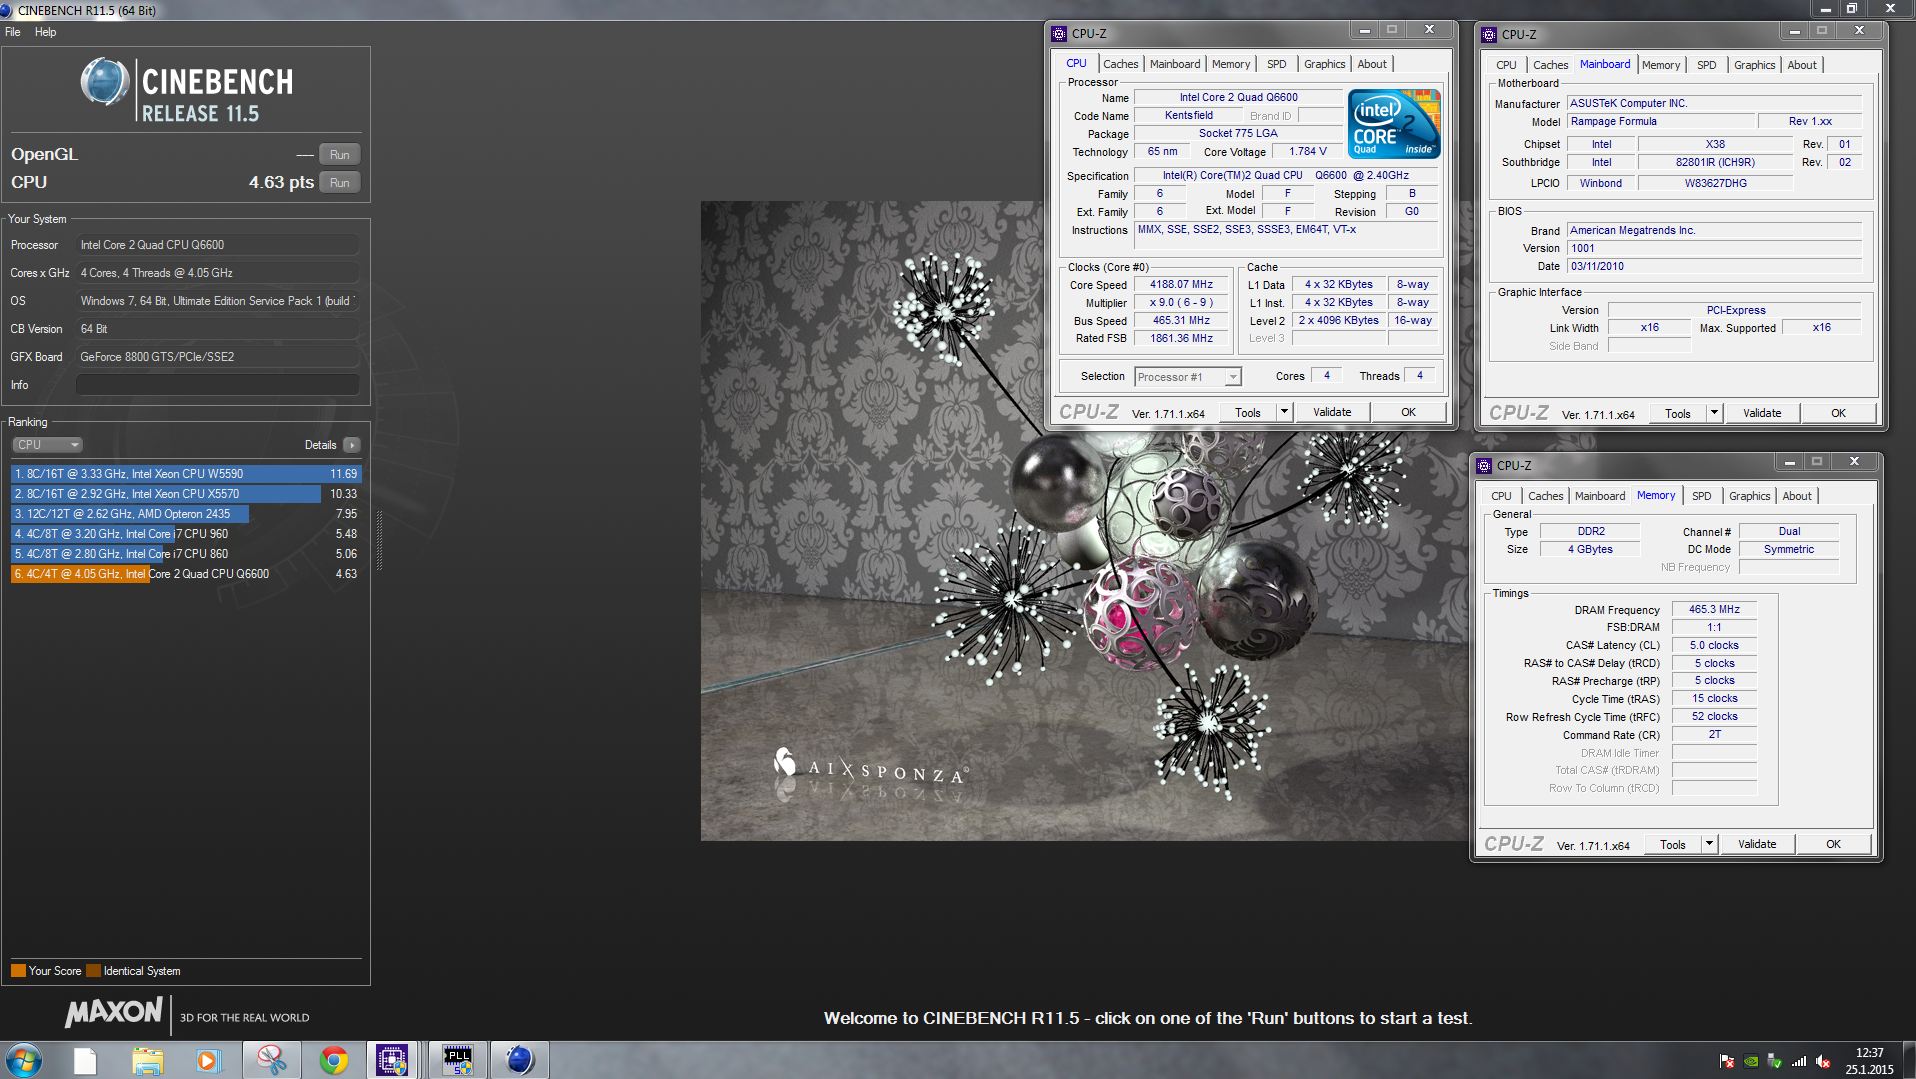The height and width of the screenshot is (1079, 1916).
Task: Click the Intel Core 2 Quad logo
Action: (1394, 123)
